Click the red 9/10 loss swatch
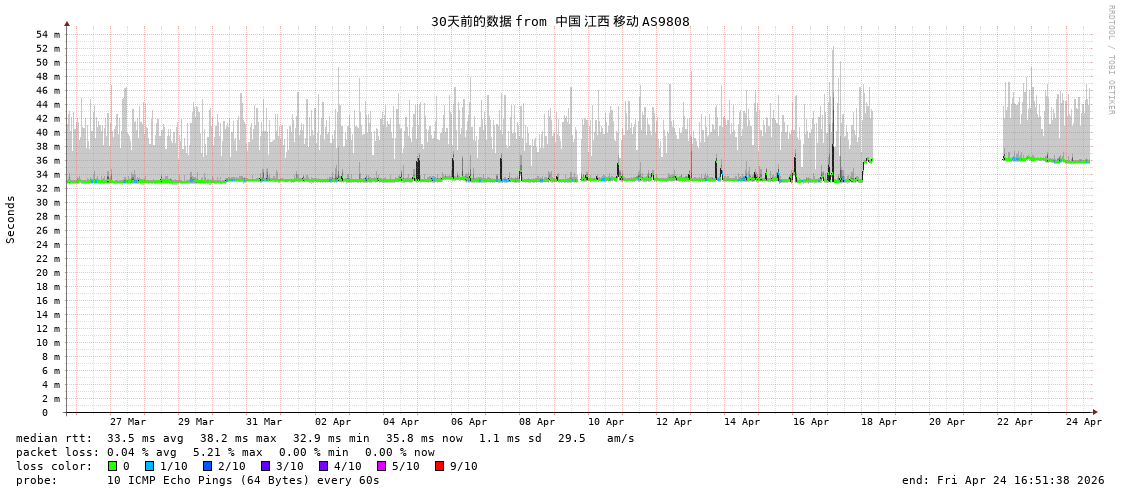 point(439,466)
